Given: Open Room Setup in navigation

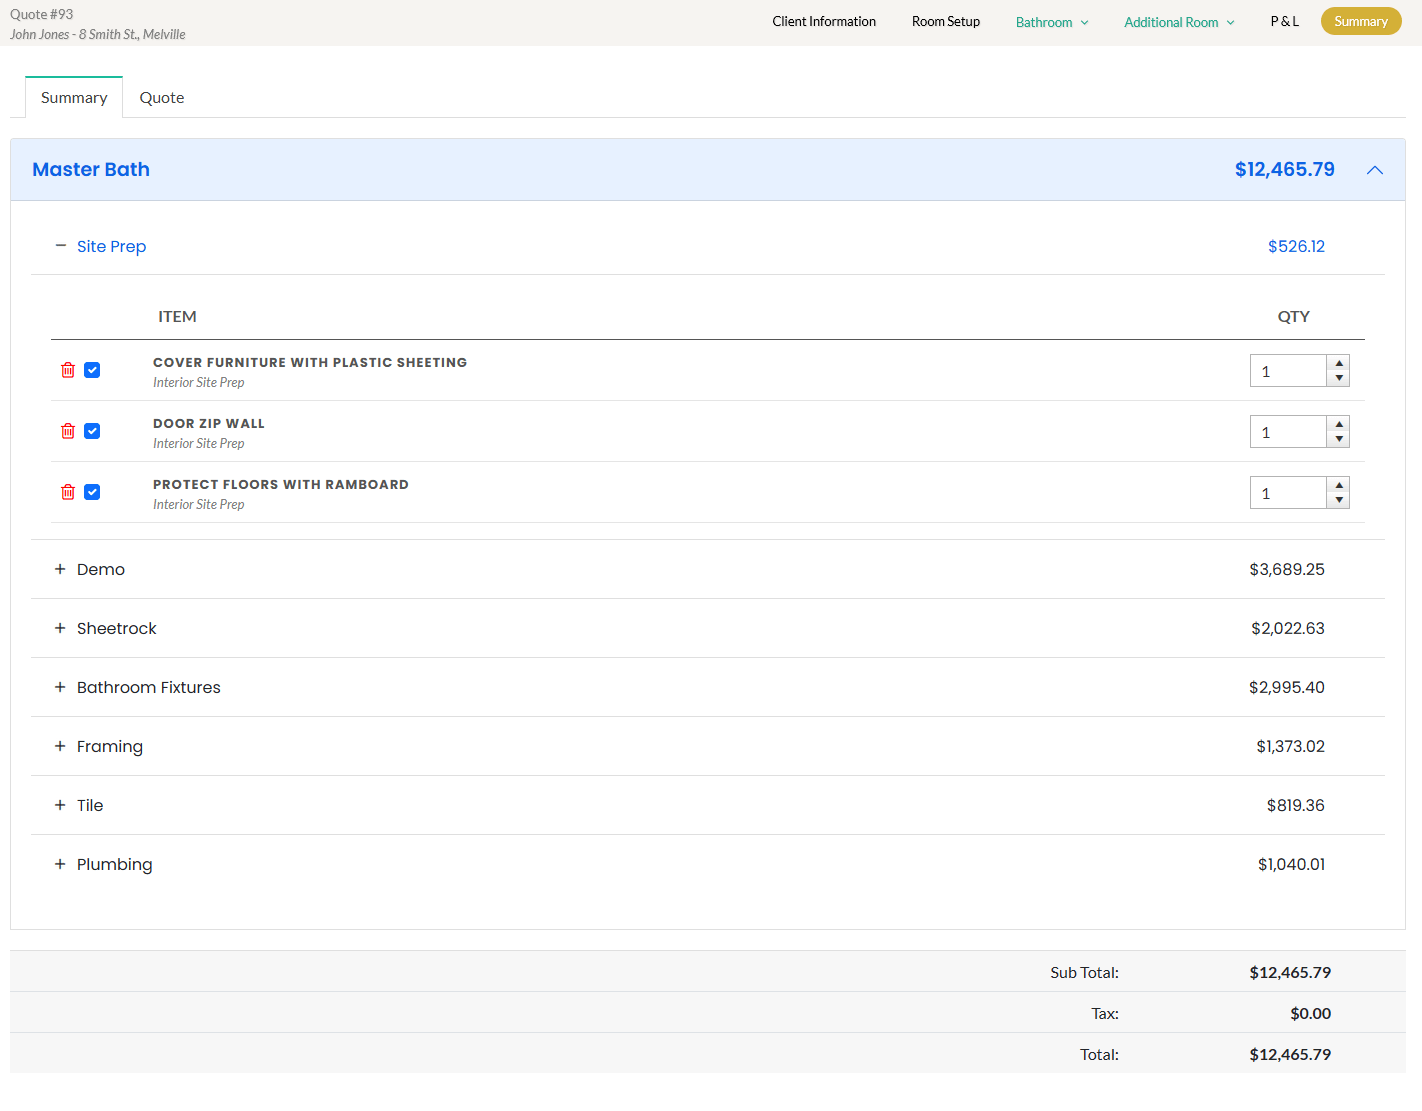Looking at the screenshot, I should point(946,21).
